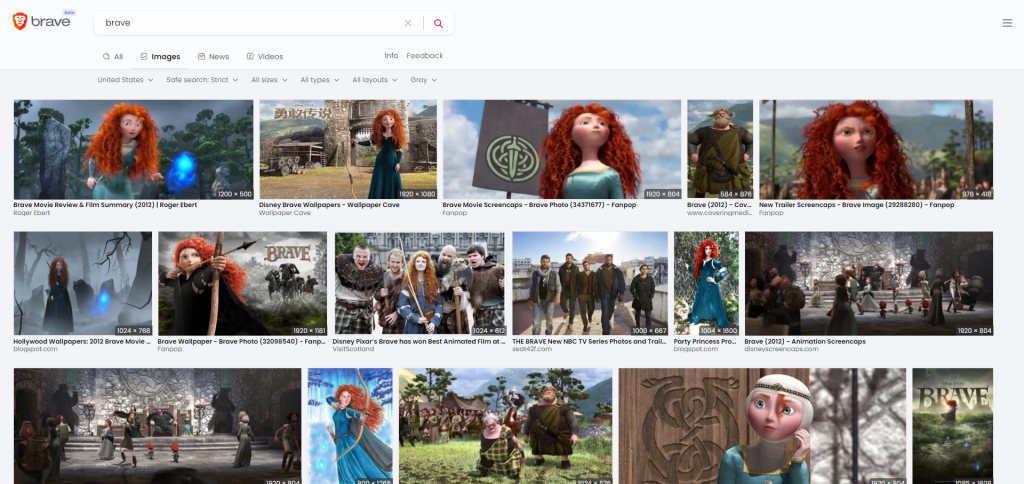Viewport: 1024px width, 484px height.
Task: Open the Roger Ebert Brave movie review thumbnail
Action: click(133, 149)
